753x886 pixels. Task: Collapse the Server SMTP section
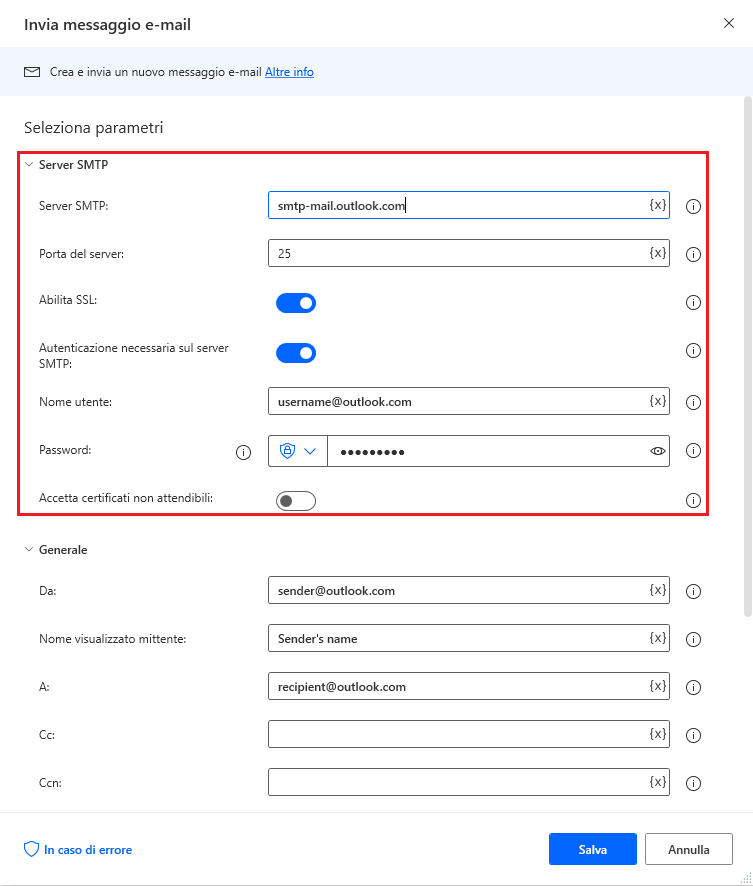[29, 164]
